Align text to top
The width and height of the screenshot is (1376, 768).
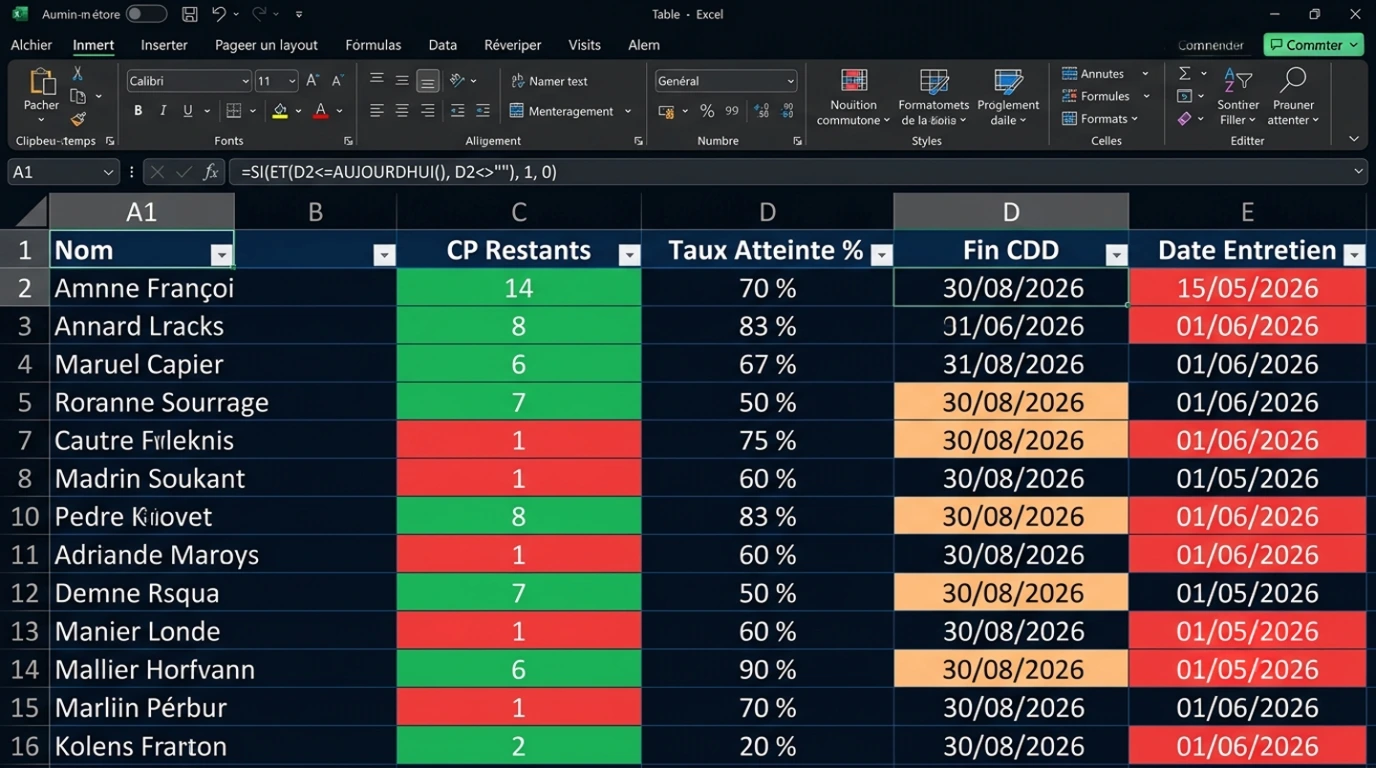point(377,80)
